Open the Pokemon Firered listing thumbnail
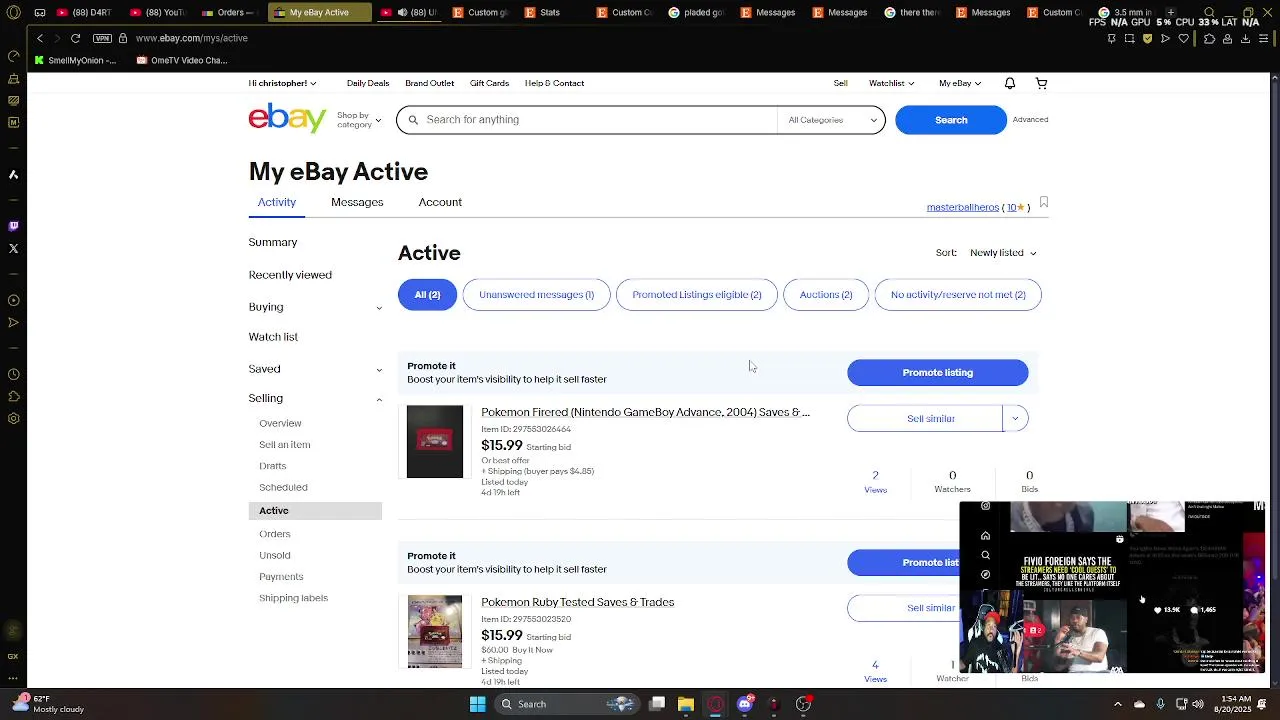Viewport: 1280px width, 720px height. coord(435,441)
